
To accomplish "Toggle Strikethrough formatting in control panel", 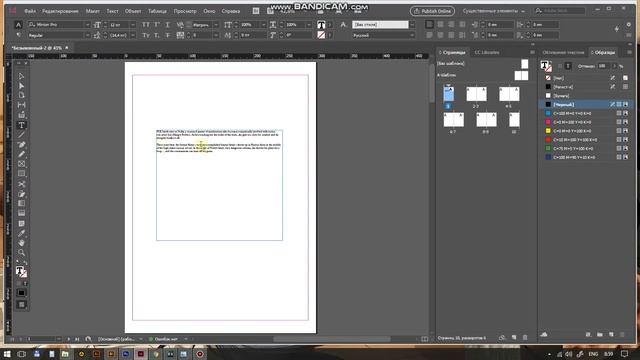I will click(x=167, y=36).
